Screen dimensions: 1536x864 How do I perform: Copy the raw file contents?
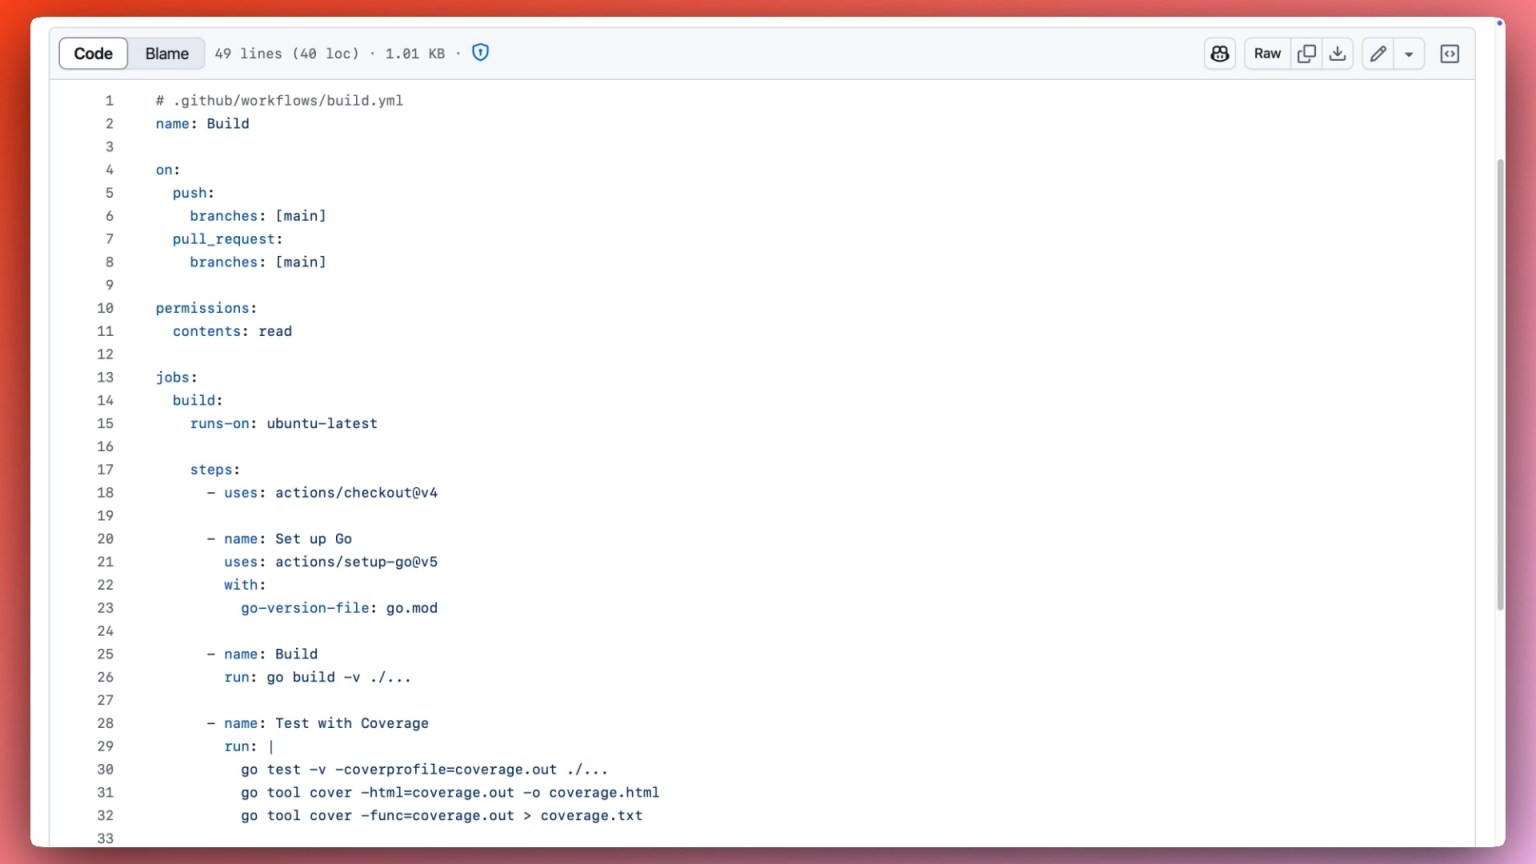[x=1306, y=53]
